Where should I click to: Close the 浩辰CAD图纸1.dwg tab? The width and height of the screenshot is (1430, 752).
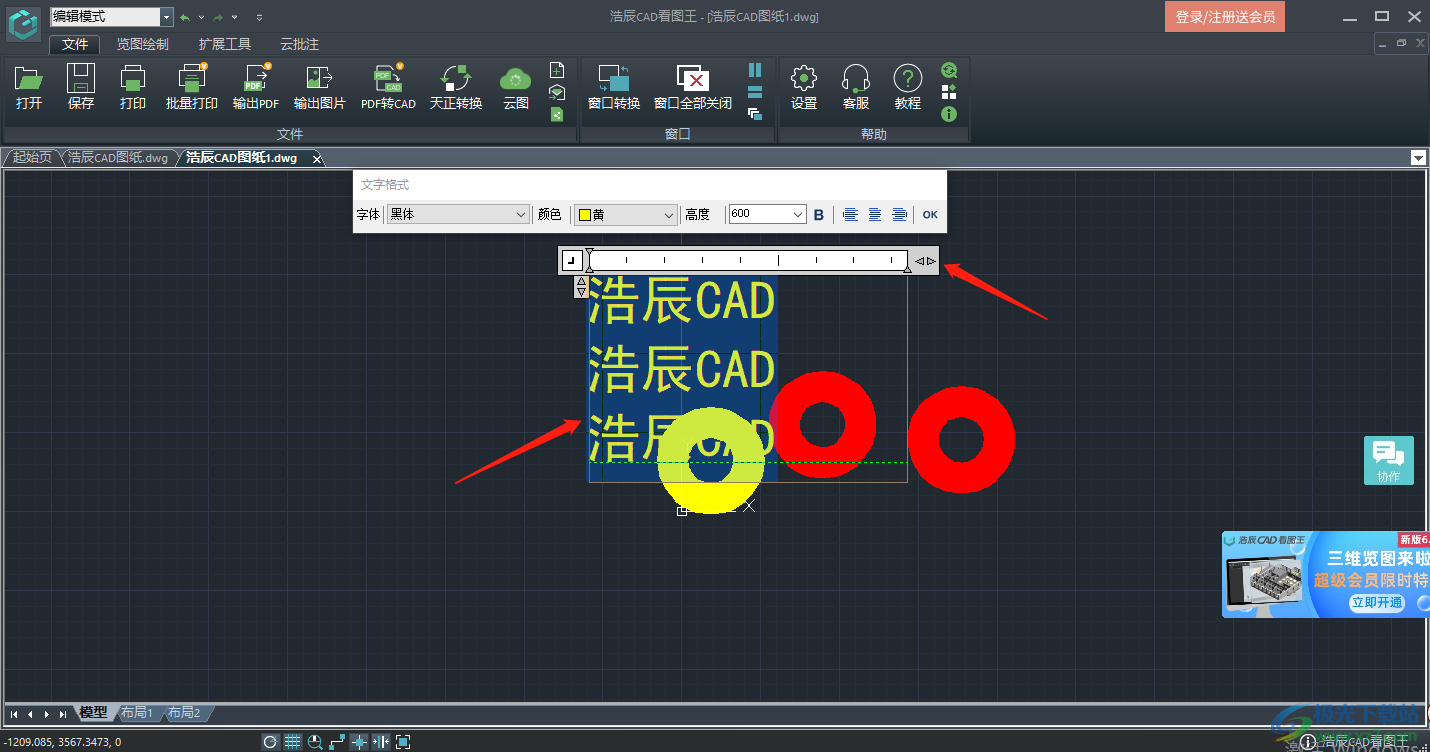point(317,159)
